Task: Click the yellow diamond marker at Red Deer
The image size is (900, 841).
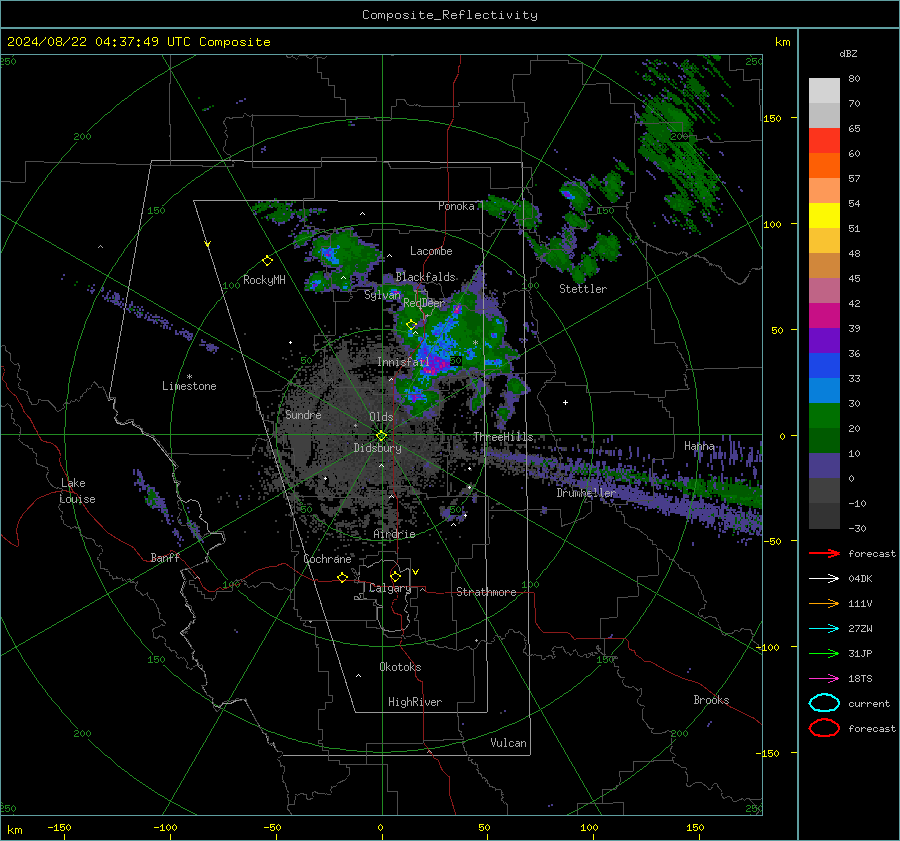Action: tap(411, 325)
